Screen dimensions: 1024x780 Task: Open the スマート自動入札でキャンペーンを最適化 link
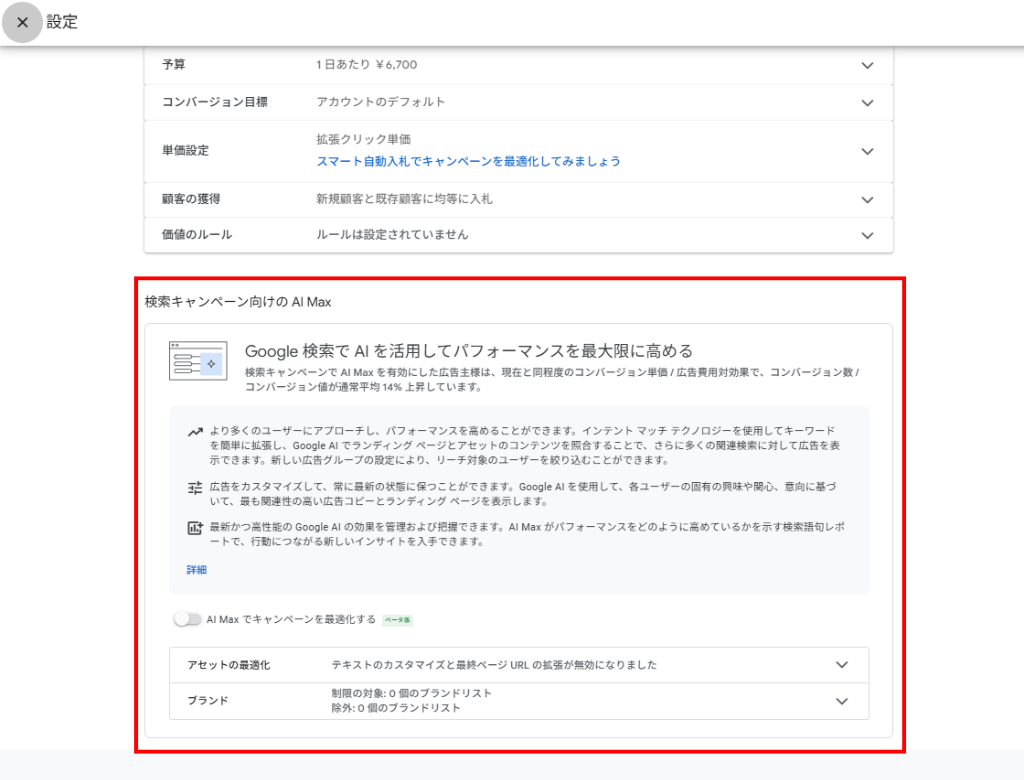point(468,161)
